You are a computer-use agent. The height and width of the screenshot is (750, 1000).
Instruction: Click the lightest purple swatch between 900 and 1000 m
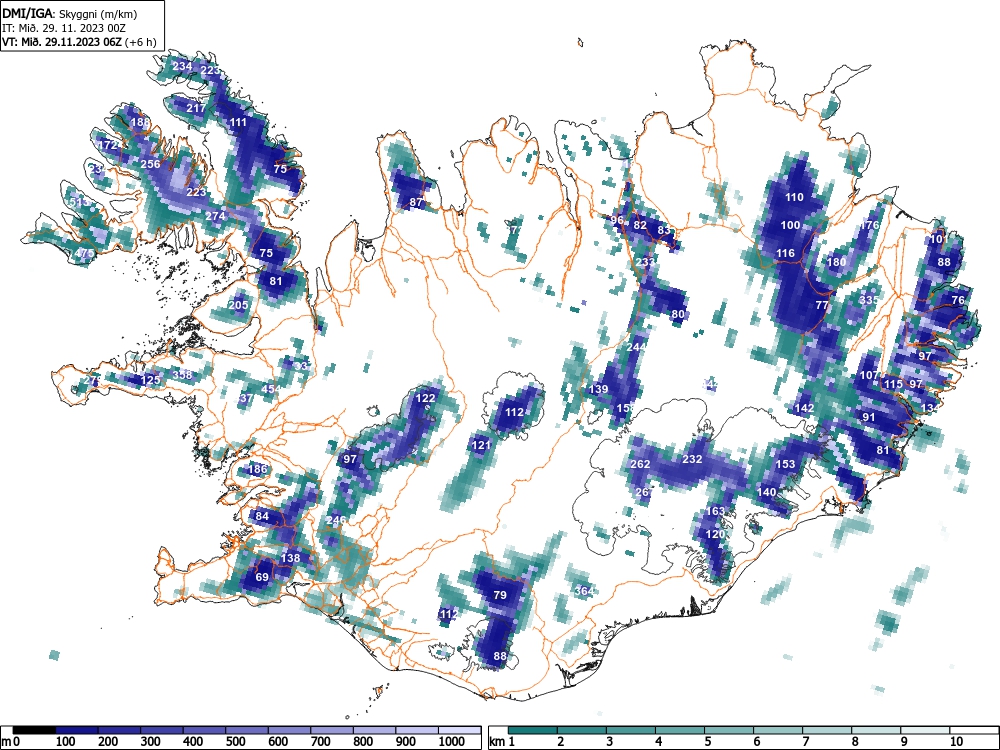pyautogui.click(x=417, y=730)
